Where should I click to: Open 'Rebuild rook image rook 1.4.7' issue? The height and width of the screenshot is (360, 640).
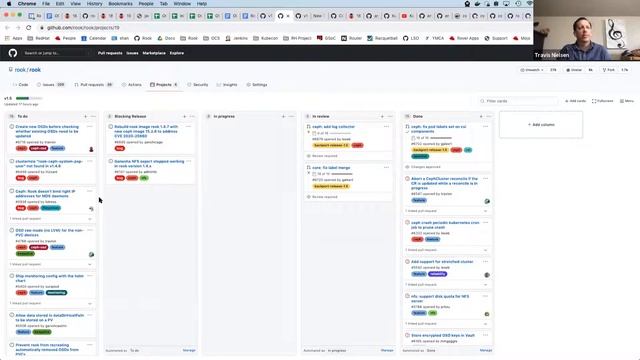pyautogui.click(x=146, y=131)
